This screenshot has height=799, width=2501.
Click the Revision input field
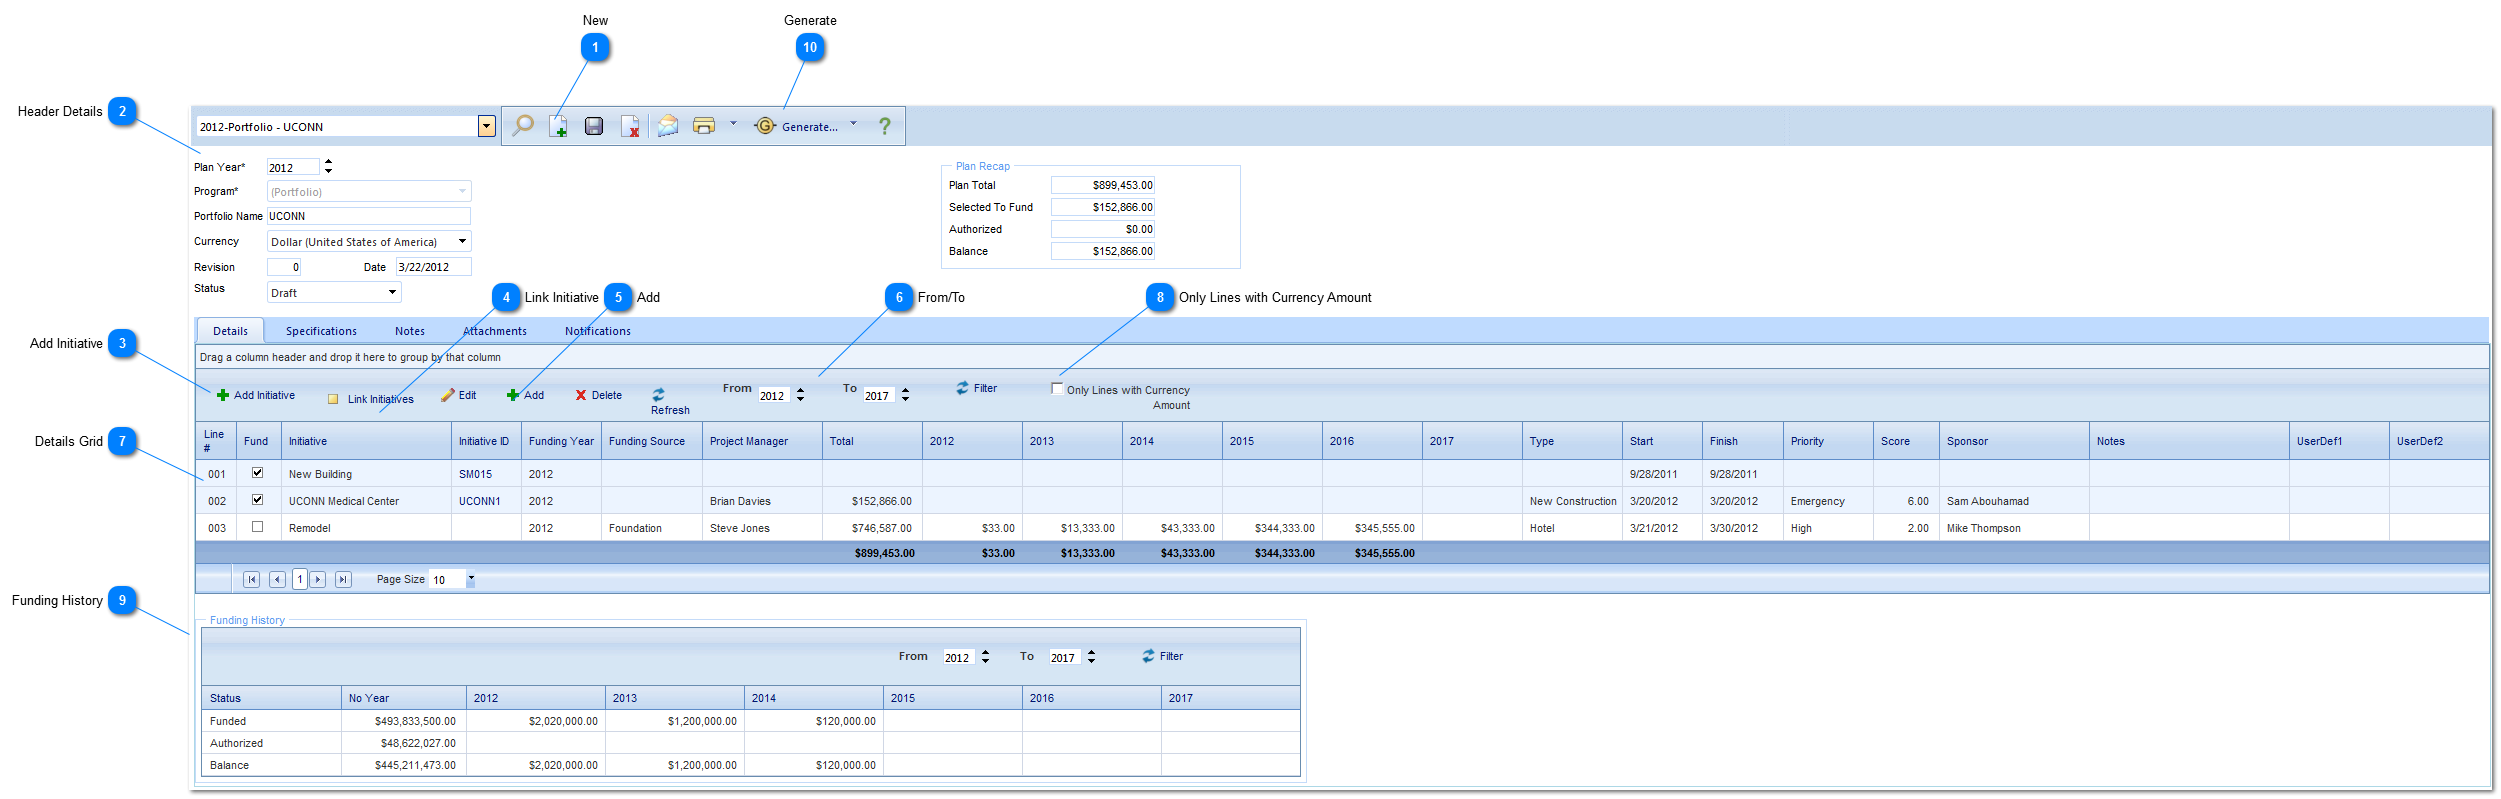coord(284,267)
